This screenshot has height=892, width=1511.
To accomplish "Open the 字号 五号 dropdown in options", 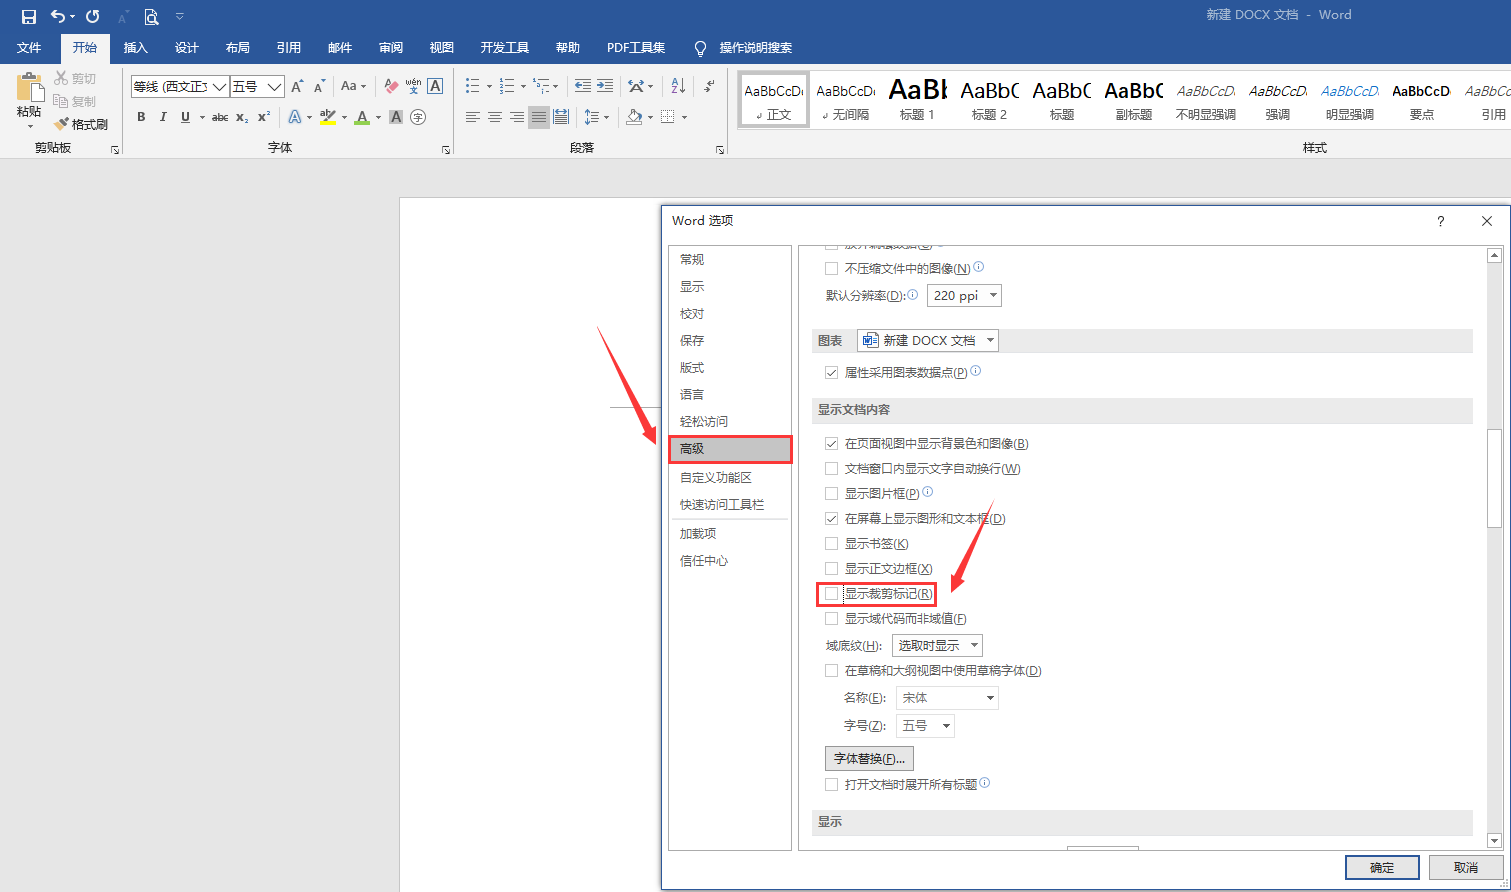I will 925,726.
